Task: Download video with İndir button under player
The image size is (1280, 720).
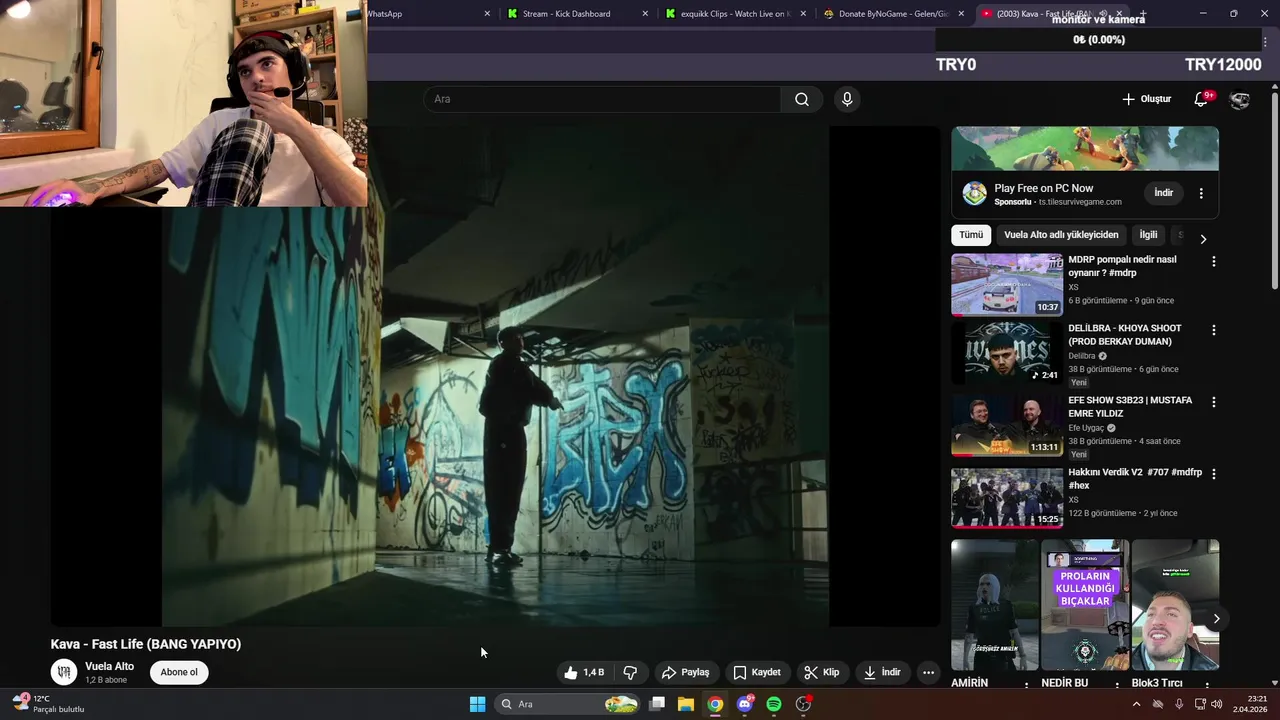Action: 882,672
